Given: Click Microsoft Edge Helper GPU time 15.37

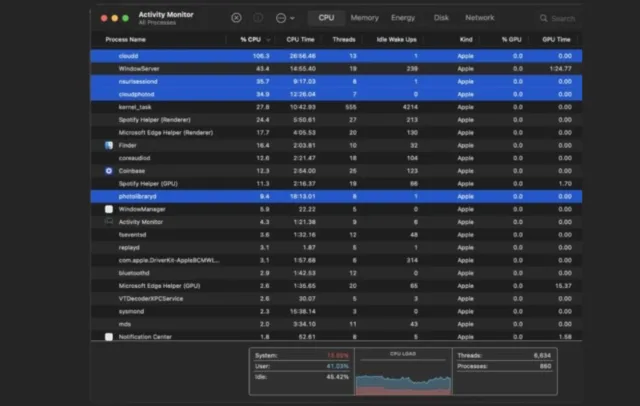Looking at the screenshot, I should pyautogui.click(x=563, y=286).
